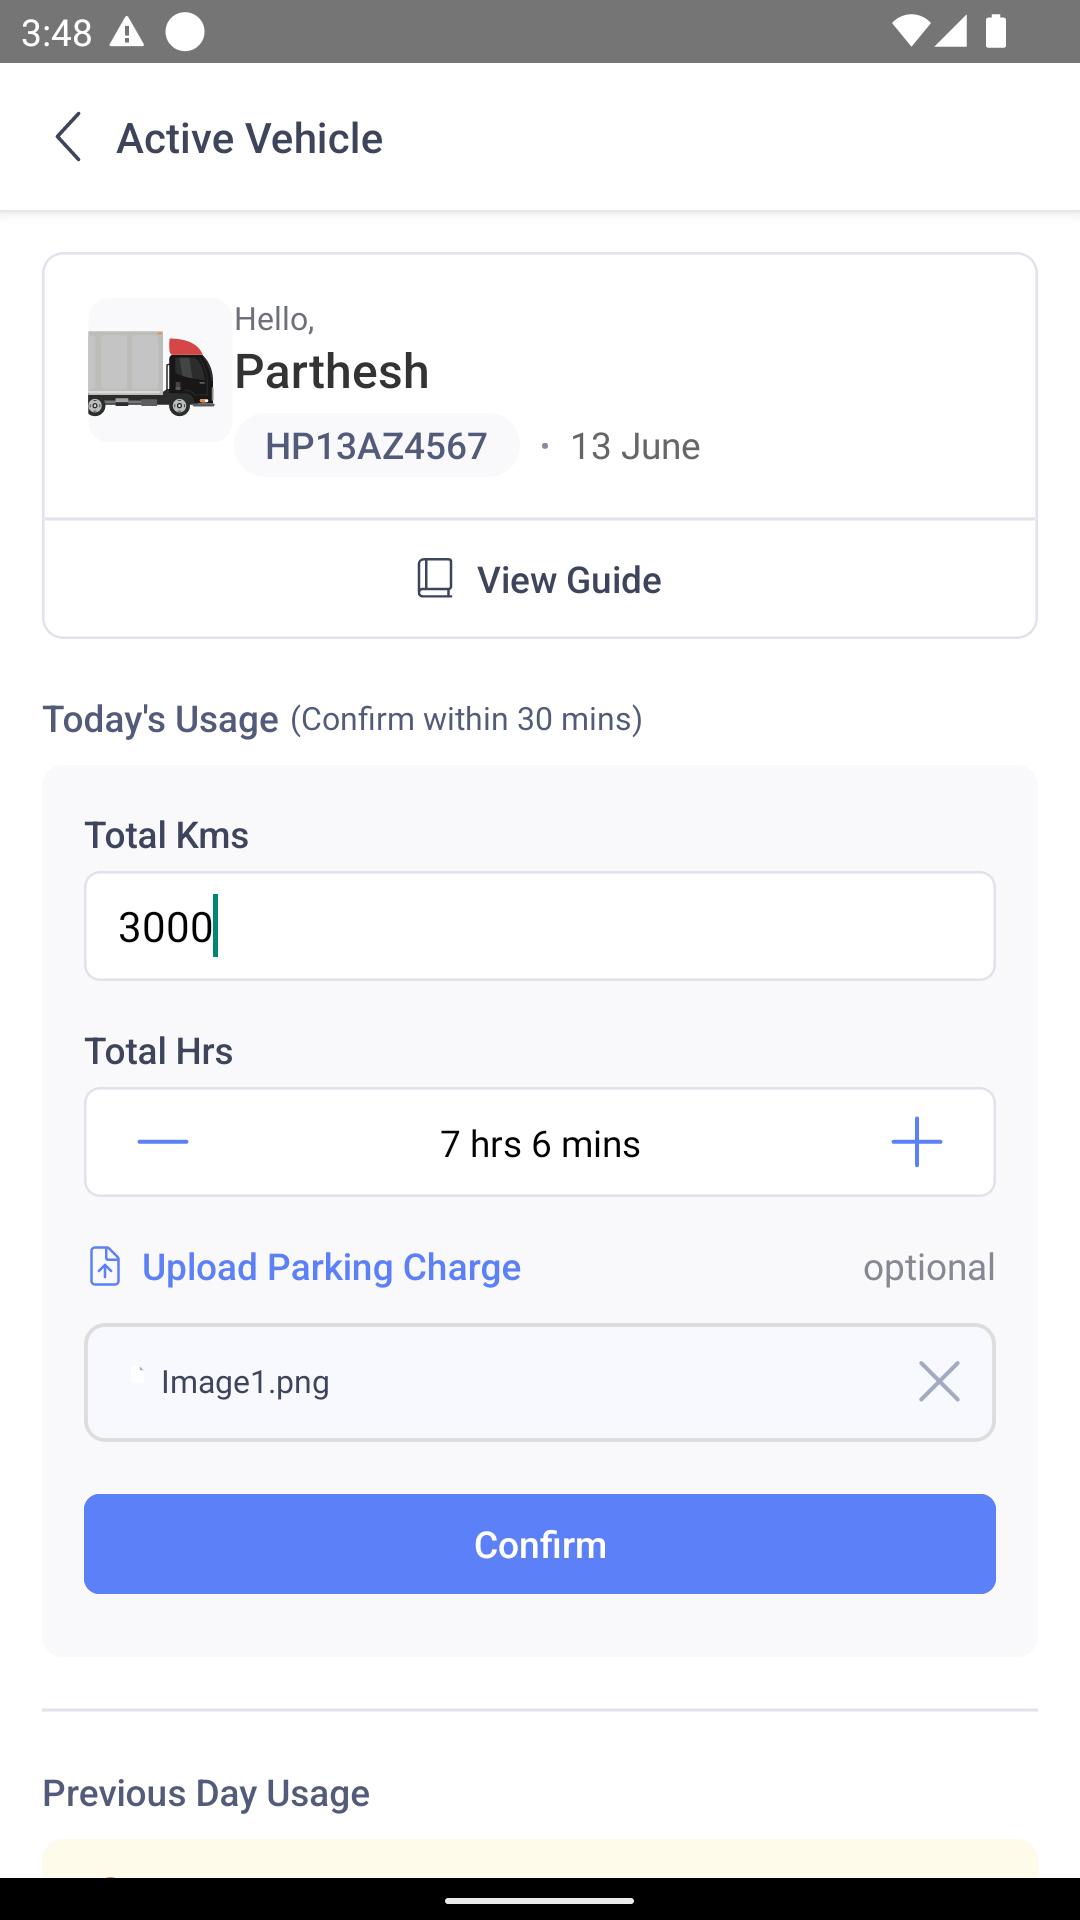The width and height of the screenshot is (1080, 1920).
Task: Go back from Active Vehicle screen
Action: tap(68, 137)
